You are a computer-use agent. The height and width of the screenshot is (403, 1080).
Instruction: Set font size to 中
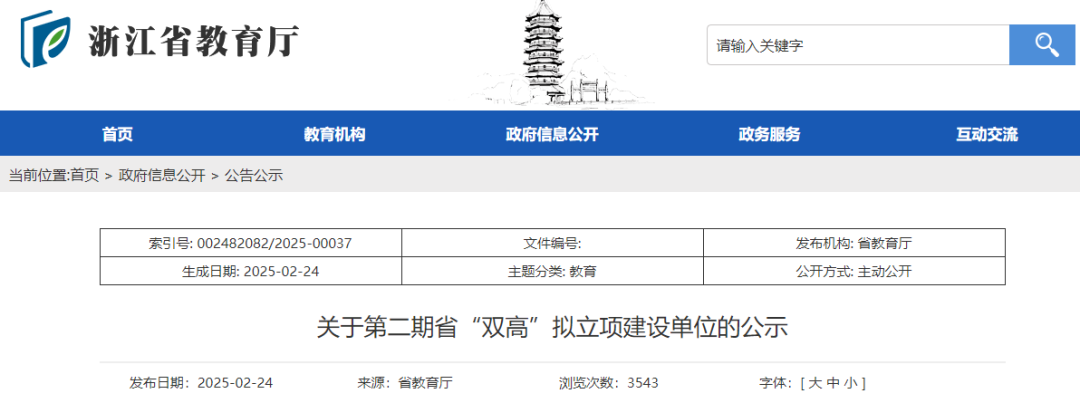(833, 383)
